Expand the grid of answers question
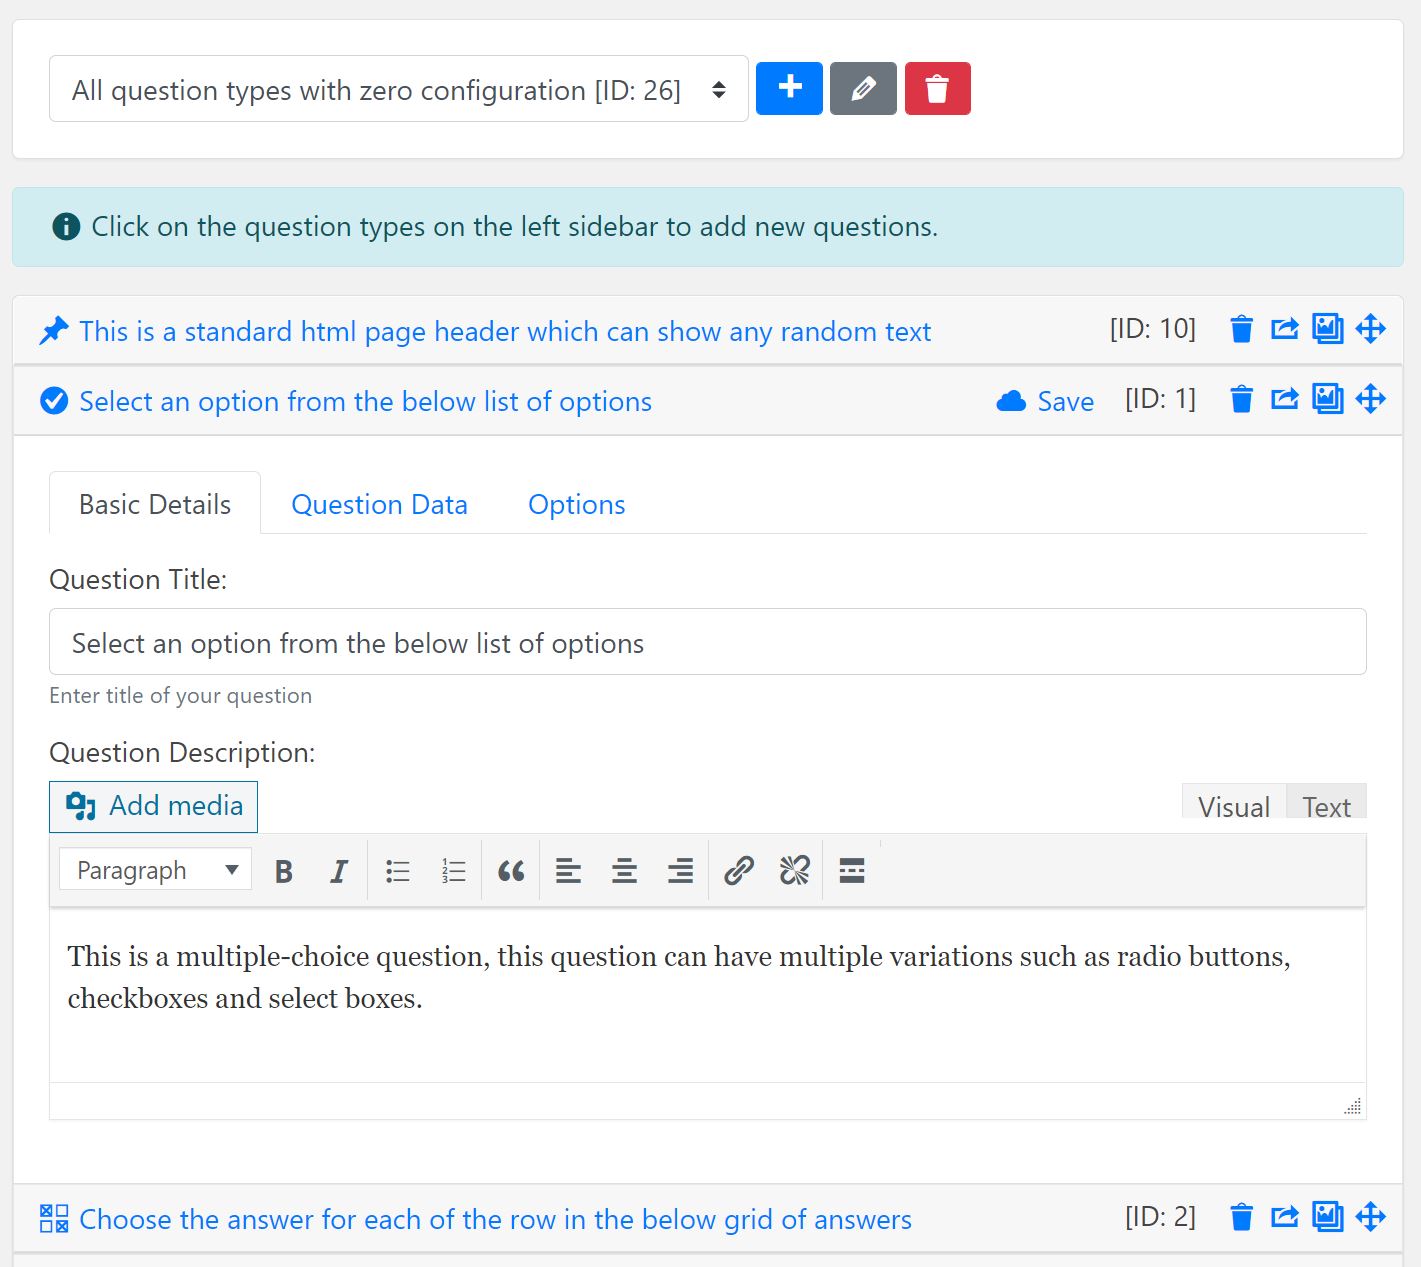 495,1219
